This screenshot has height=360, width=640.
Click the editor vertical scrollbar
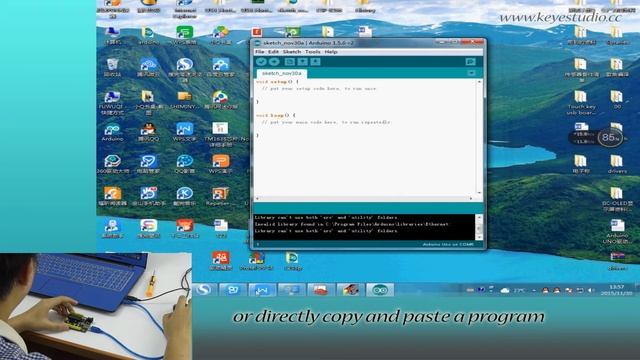coord(479,138)
